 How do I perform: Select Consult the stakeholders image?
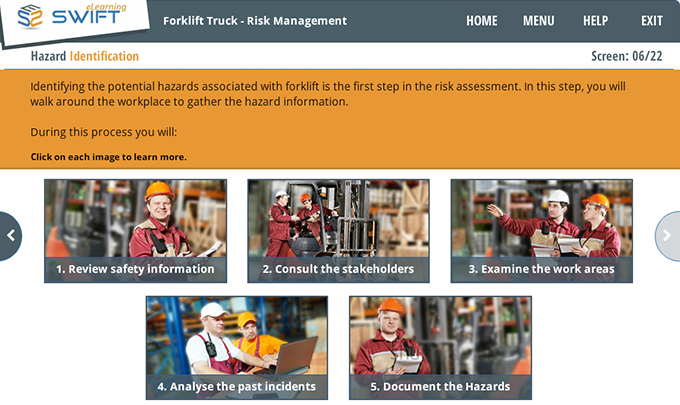click(338, 231)
